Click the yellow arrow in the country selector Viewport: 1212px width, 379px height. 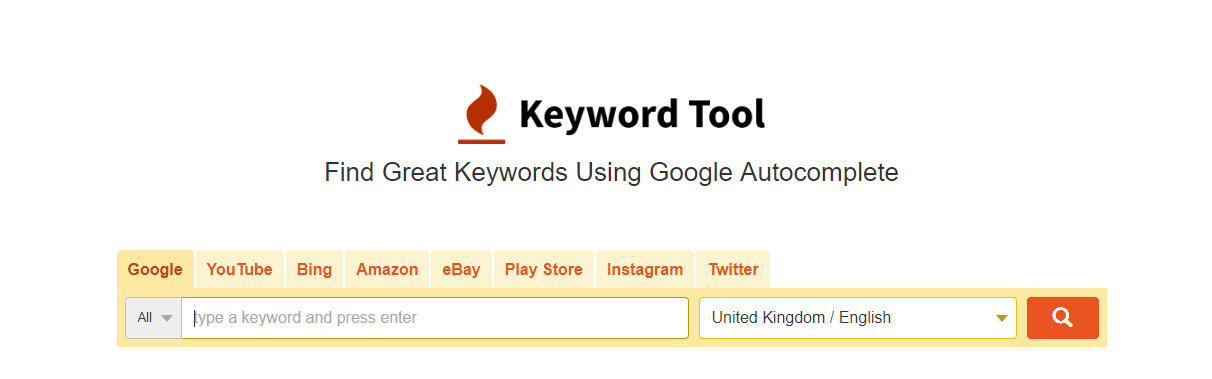tap(1001, 318)
